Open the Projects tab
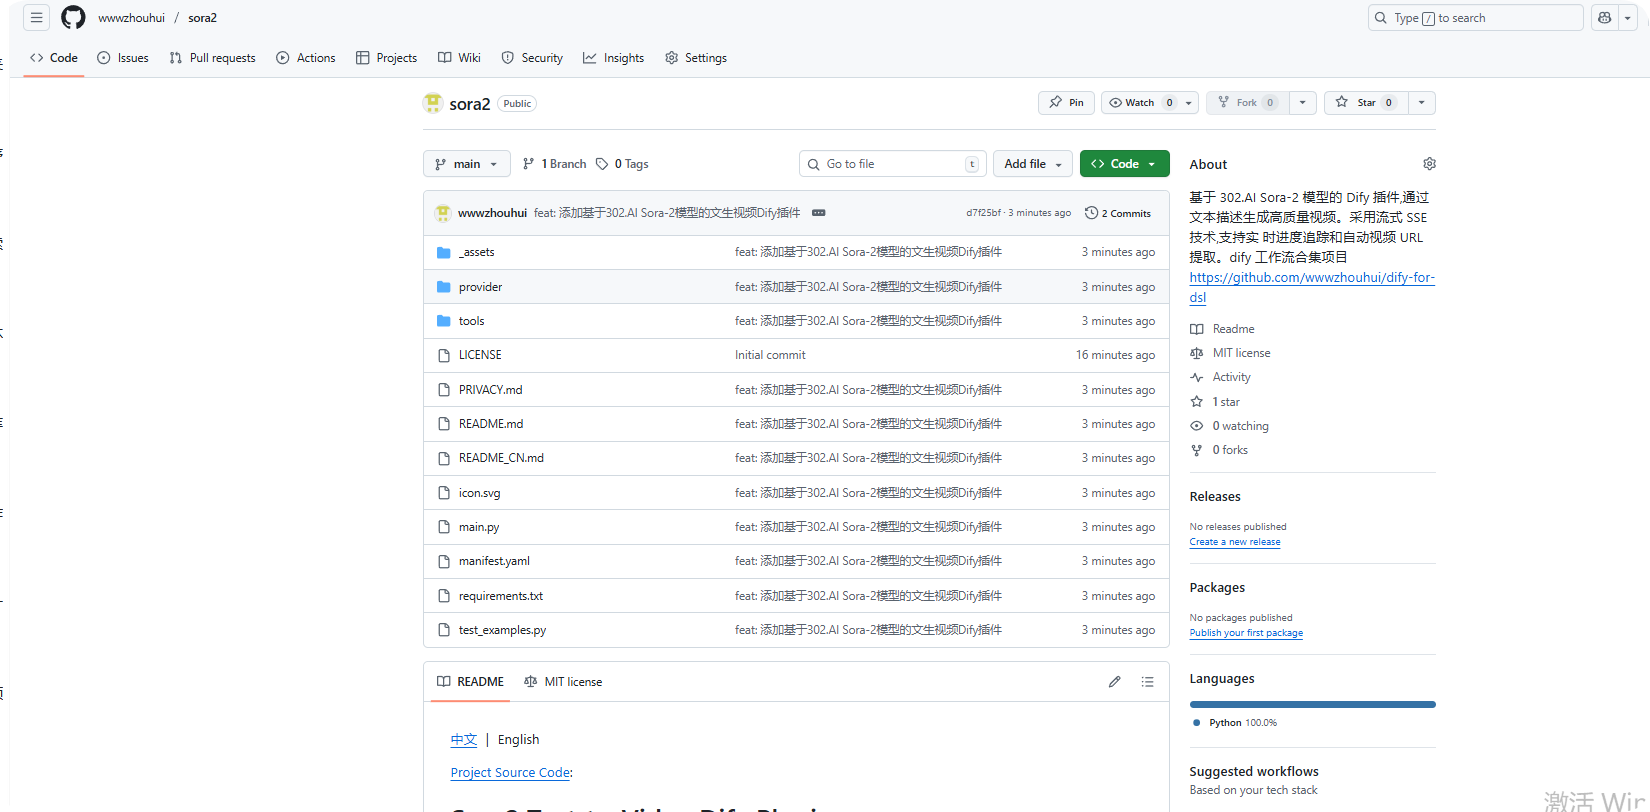1650x812 pixels. [x=387, y=58]
